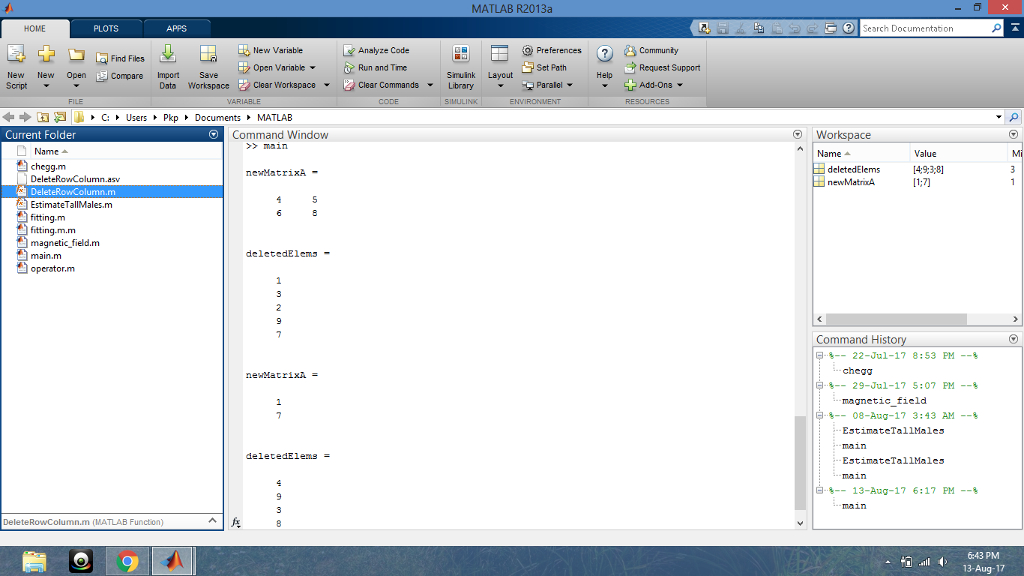Search the current folder using magnifier icon
The image size is (1024, 576).
pos(1014,118)
